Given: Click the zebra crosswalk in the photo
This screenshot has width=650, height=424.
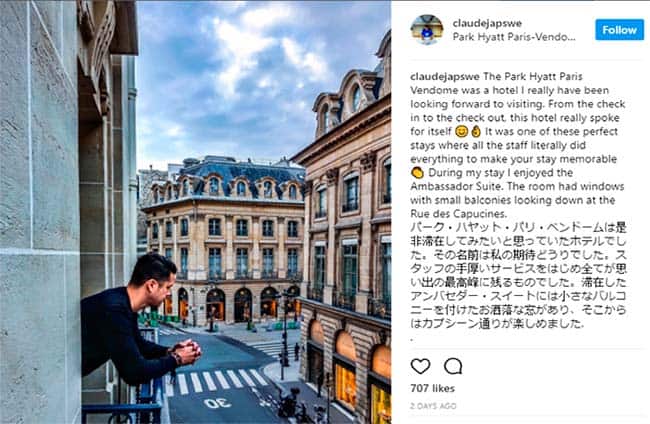Looking at the screenshot, I should [x=217, y=380].
